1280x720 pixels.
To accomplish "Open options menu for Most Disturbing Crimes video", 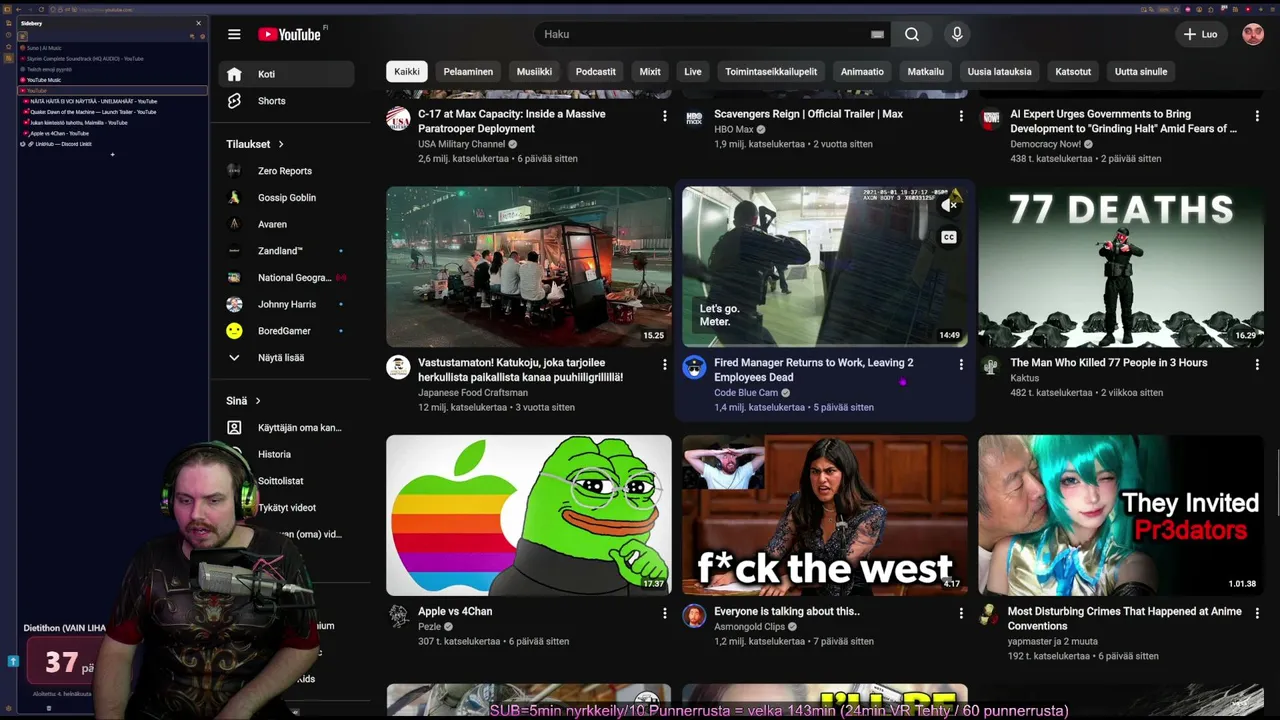I will coord(1256,613).
